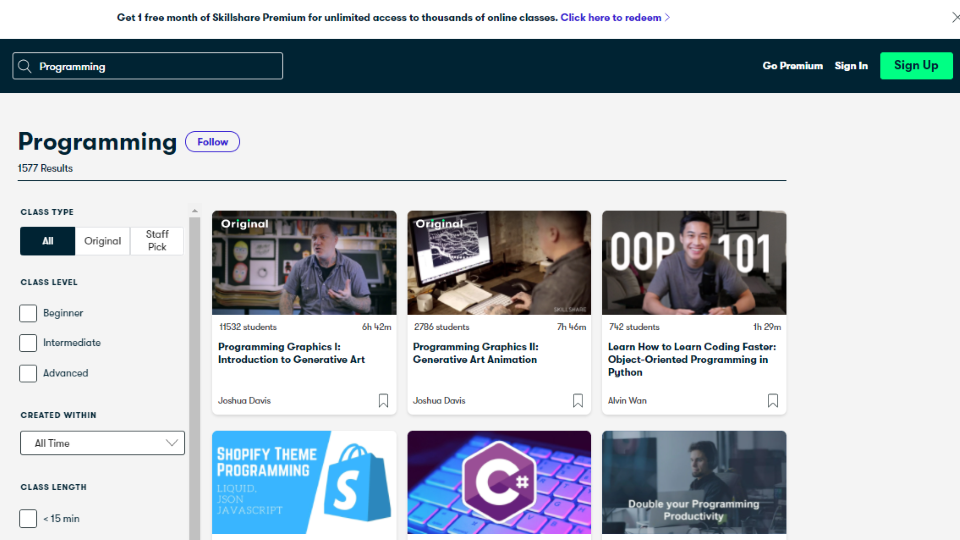Open the Created Within All Time dropdown

[102, 443]
